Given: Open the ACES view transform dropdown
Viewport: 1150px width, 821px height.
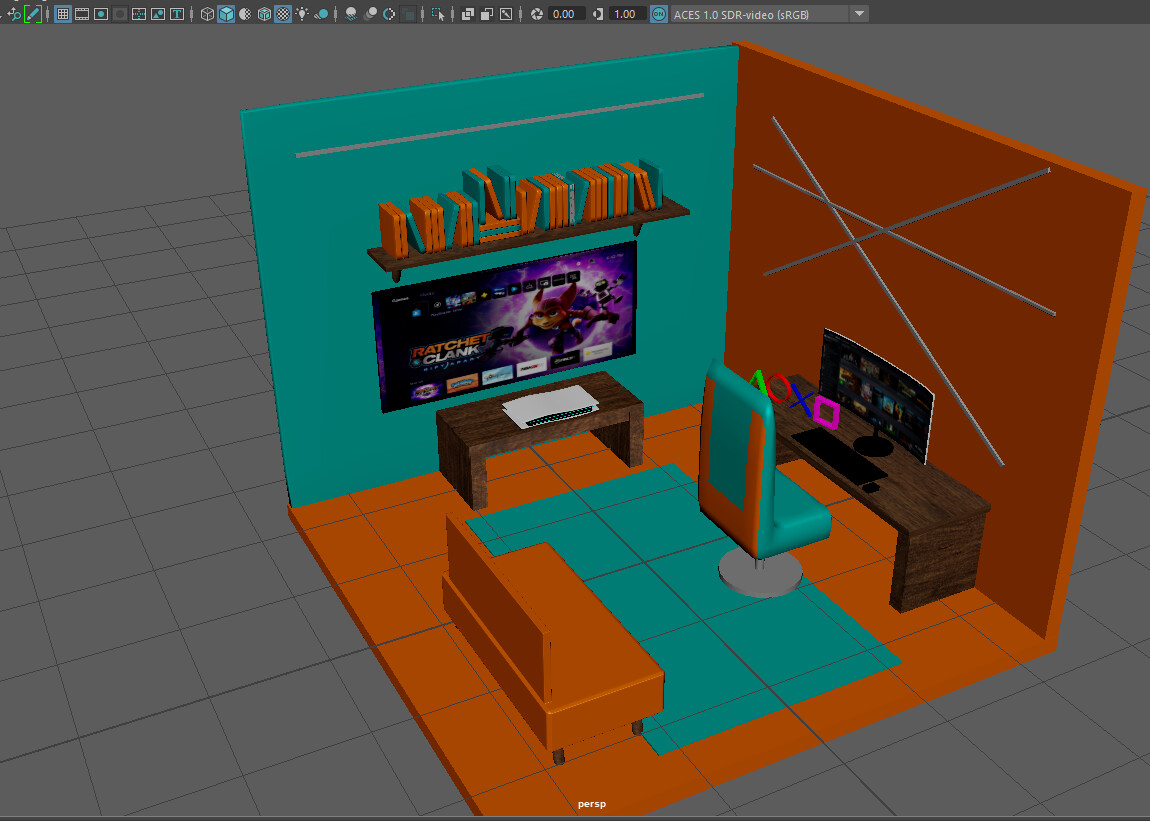Looking at the screenshot, I should click(x=858, y=14).
